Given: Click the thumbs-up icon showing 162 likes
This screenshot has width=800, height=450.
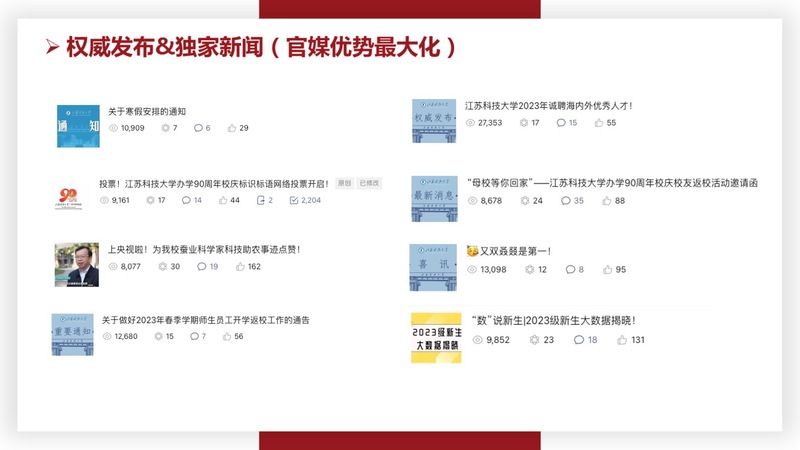Looking at the screenshot, I should (x=239, y=267).
